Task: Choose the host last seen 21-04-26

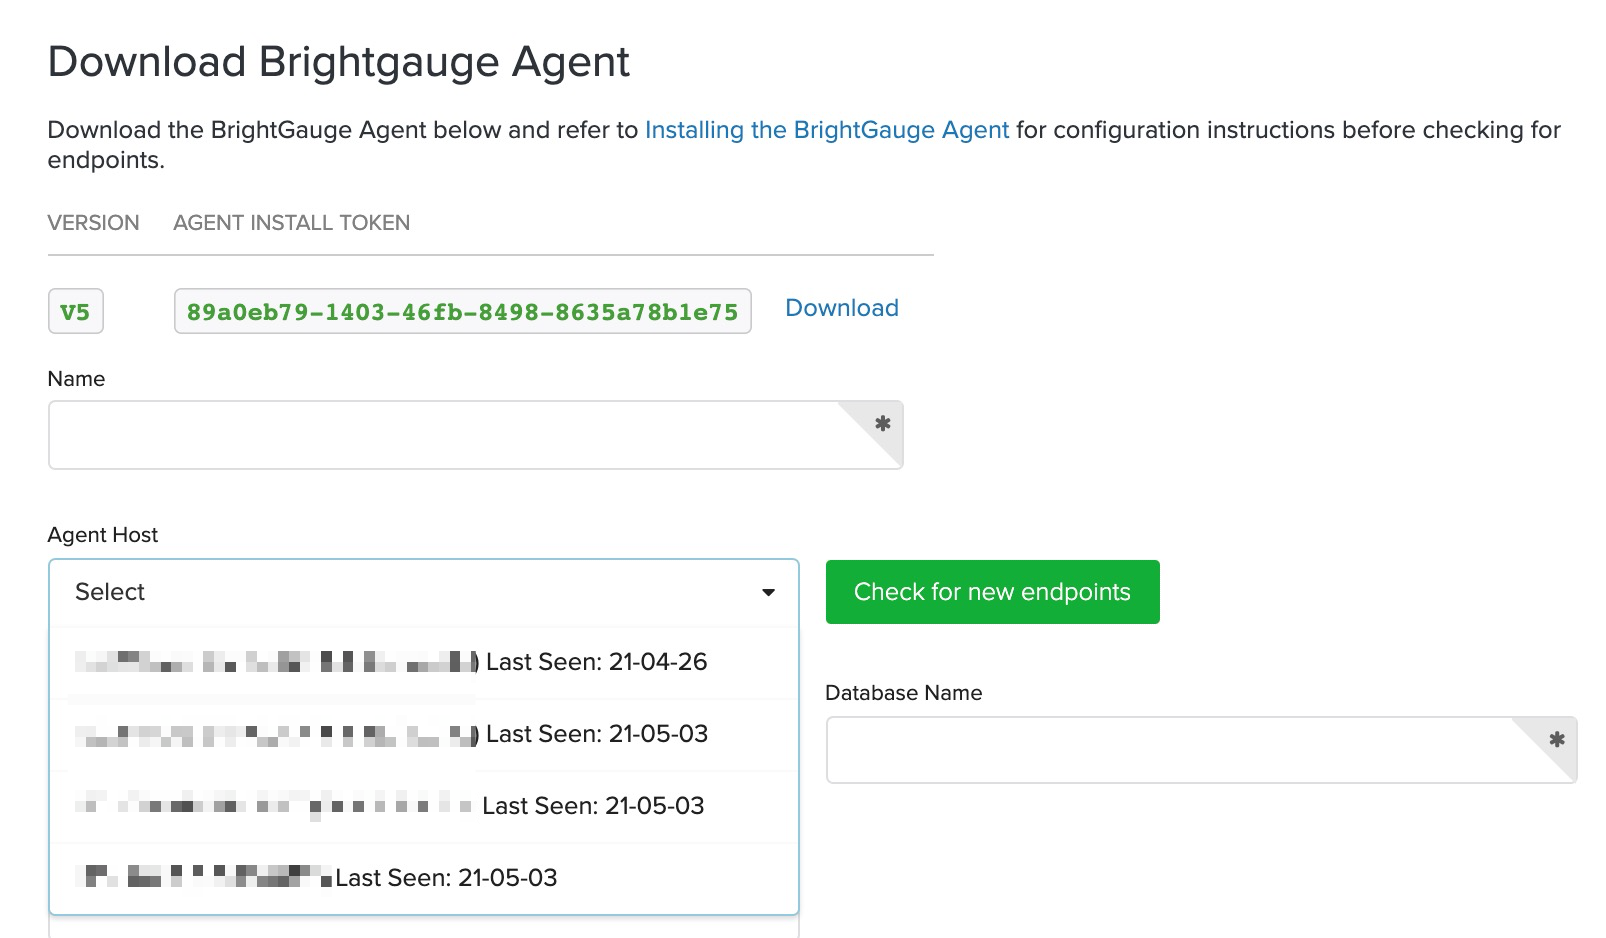Action: pos(424,662)
